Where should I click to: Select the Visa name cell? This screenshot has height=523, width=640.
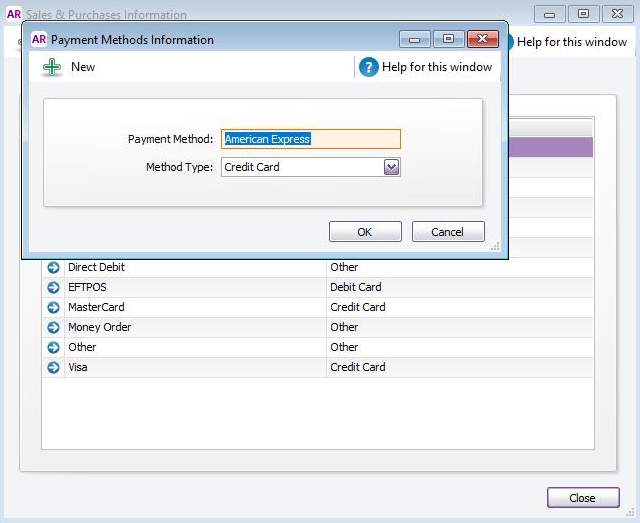[196, 367]
